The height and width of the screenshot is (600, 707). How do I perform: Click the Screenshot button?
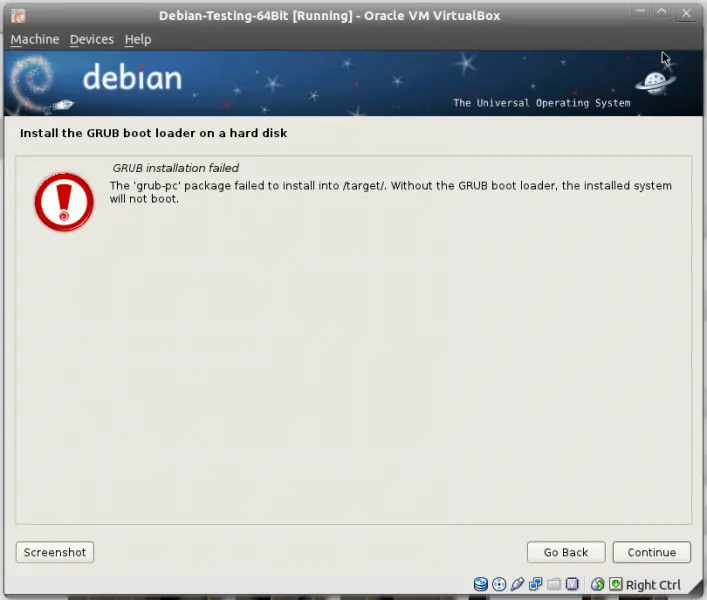coord(55,552)
